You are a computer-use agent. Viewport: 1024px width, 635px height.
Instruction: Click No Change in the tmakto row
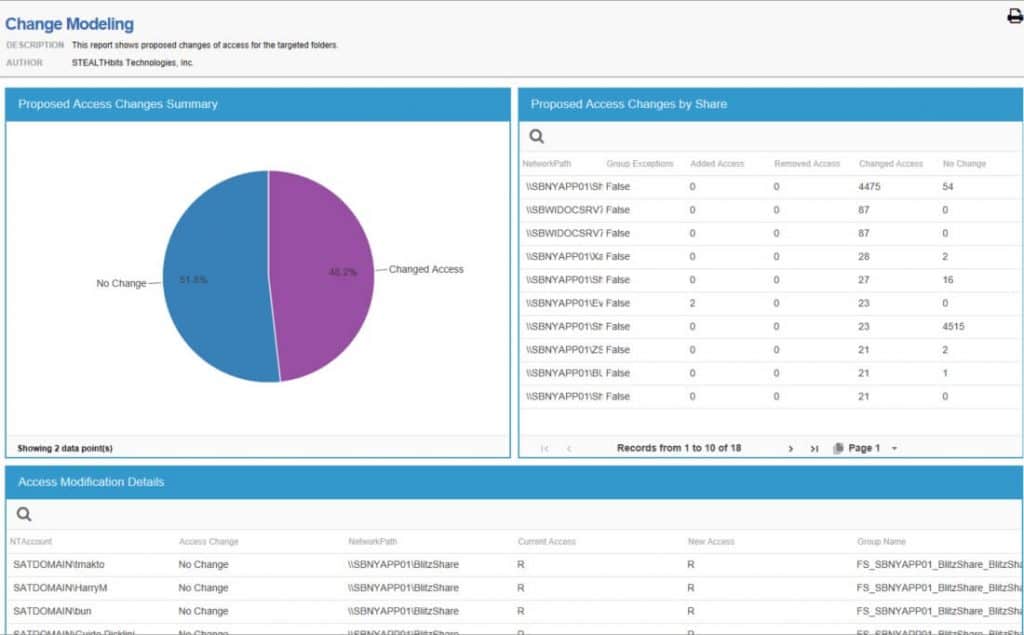pyautogui.click(x=203, y=564)
